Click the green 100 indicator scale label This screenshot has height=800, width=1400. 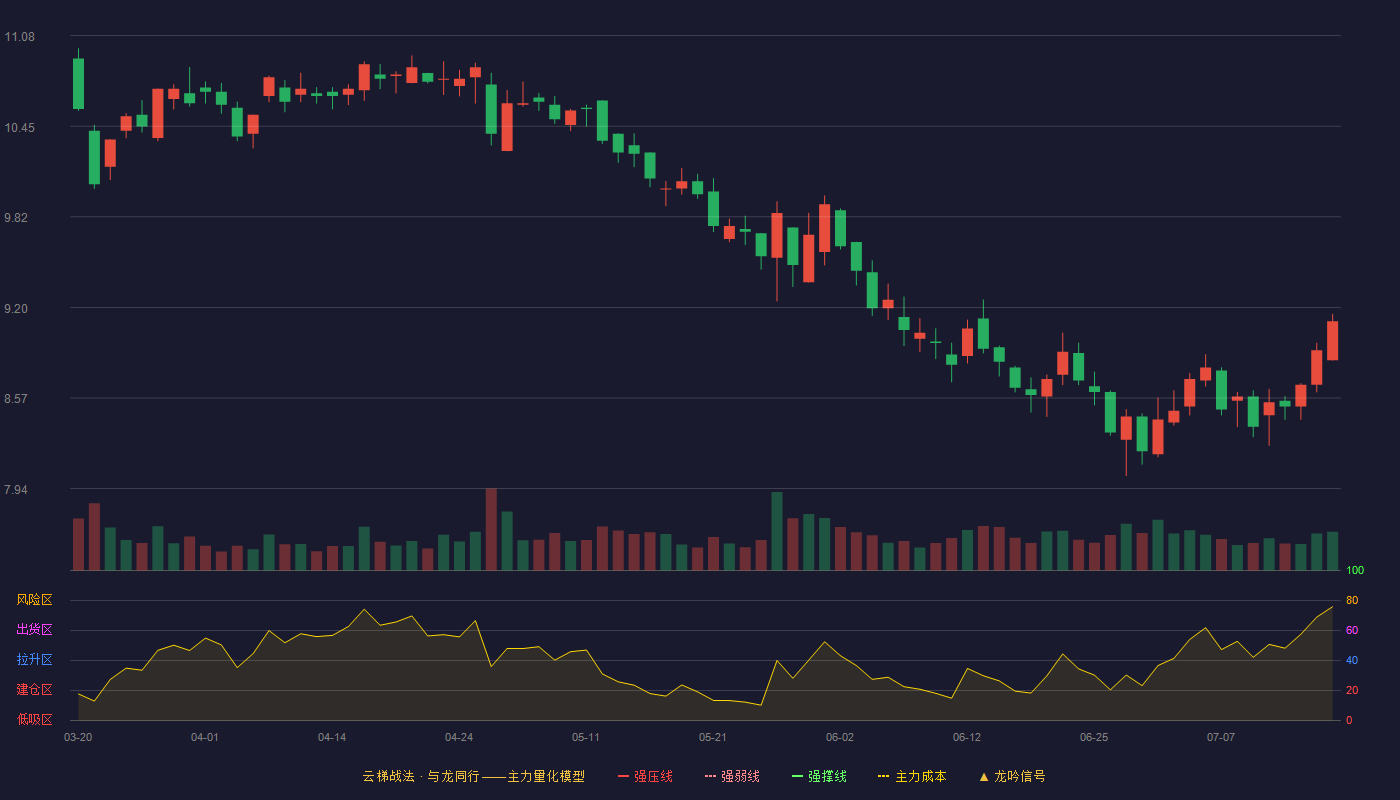[x=1355, y=571]
